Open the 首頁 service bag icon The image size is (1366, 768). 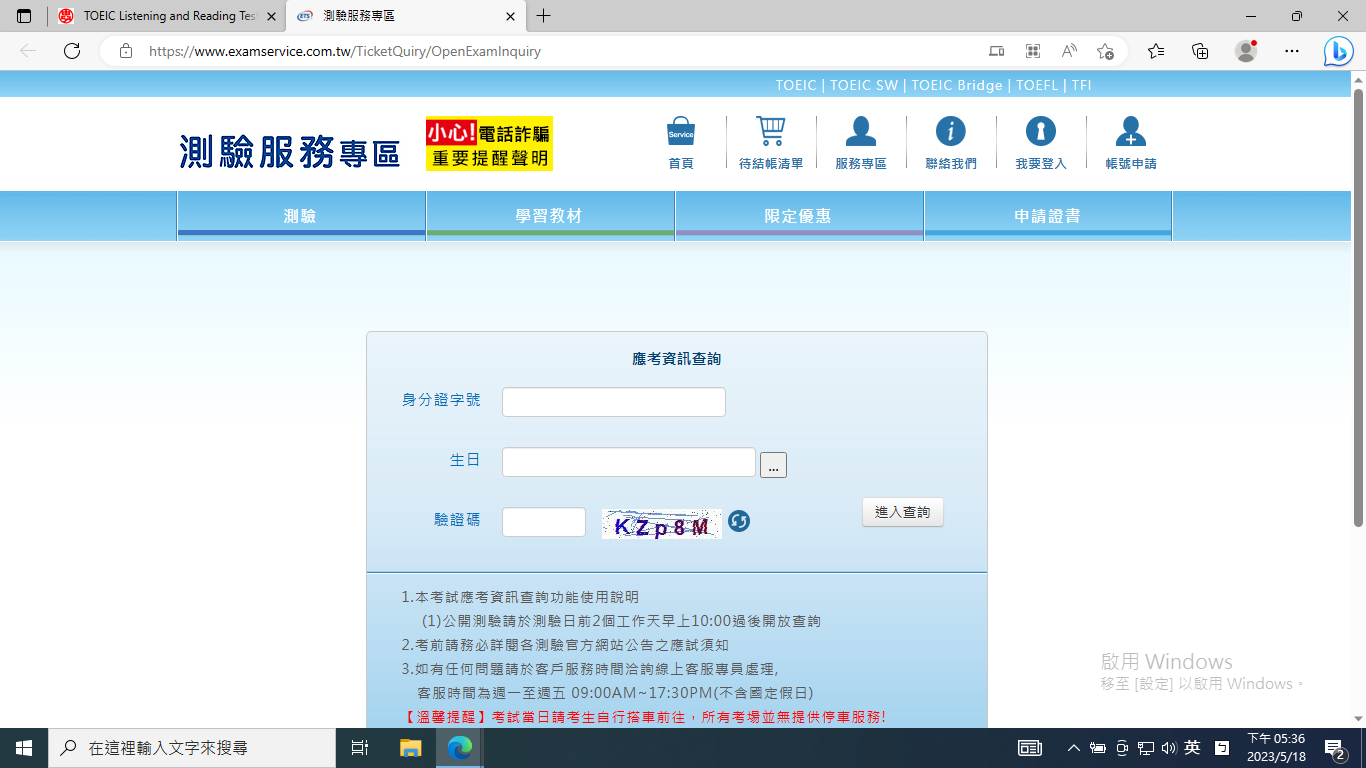[681, 132]
